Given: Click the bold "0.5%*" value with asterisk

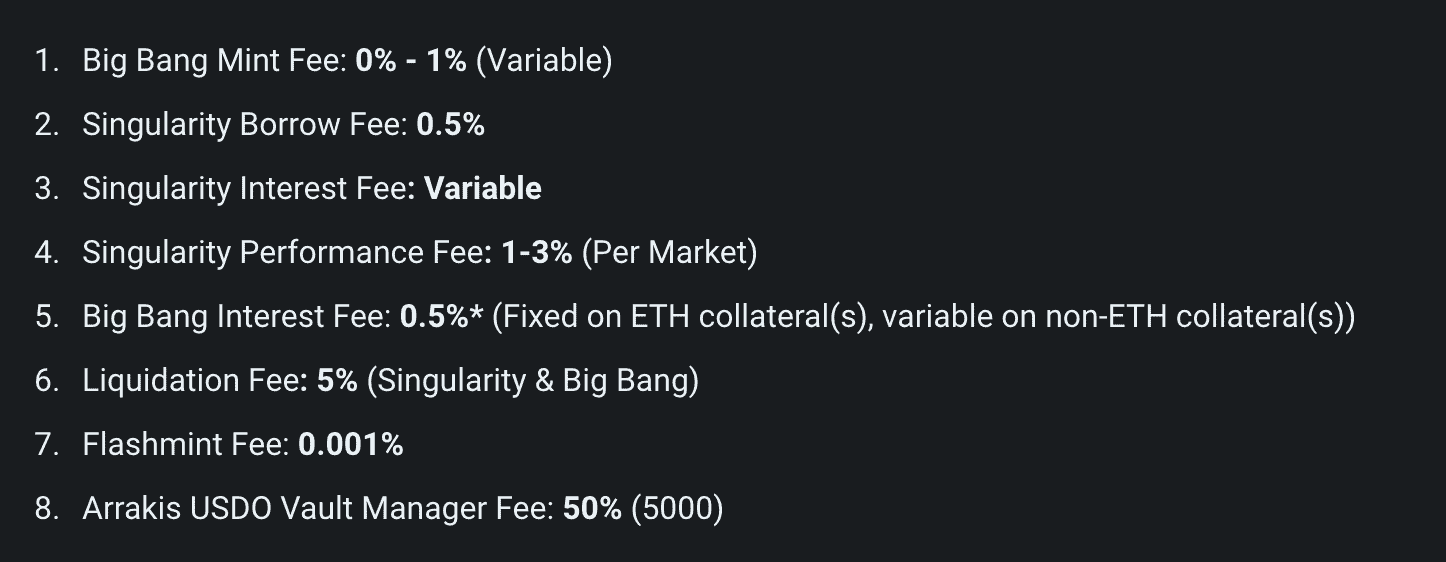Looking at the screenshot, I should (x=442, y=317).
